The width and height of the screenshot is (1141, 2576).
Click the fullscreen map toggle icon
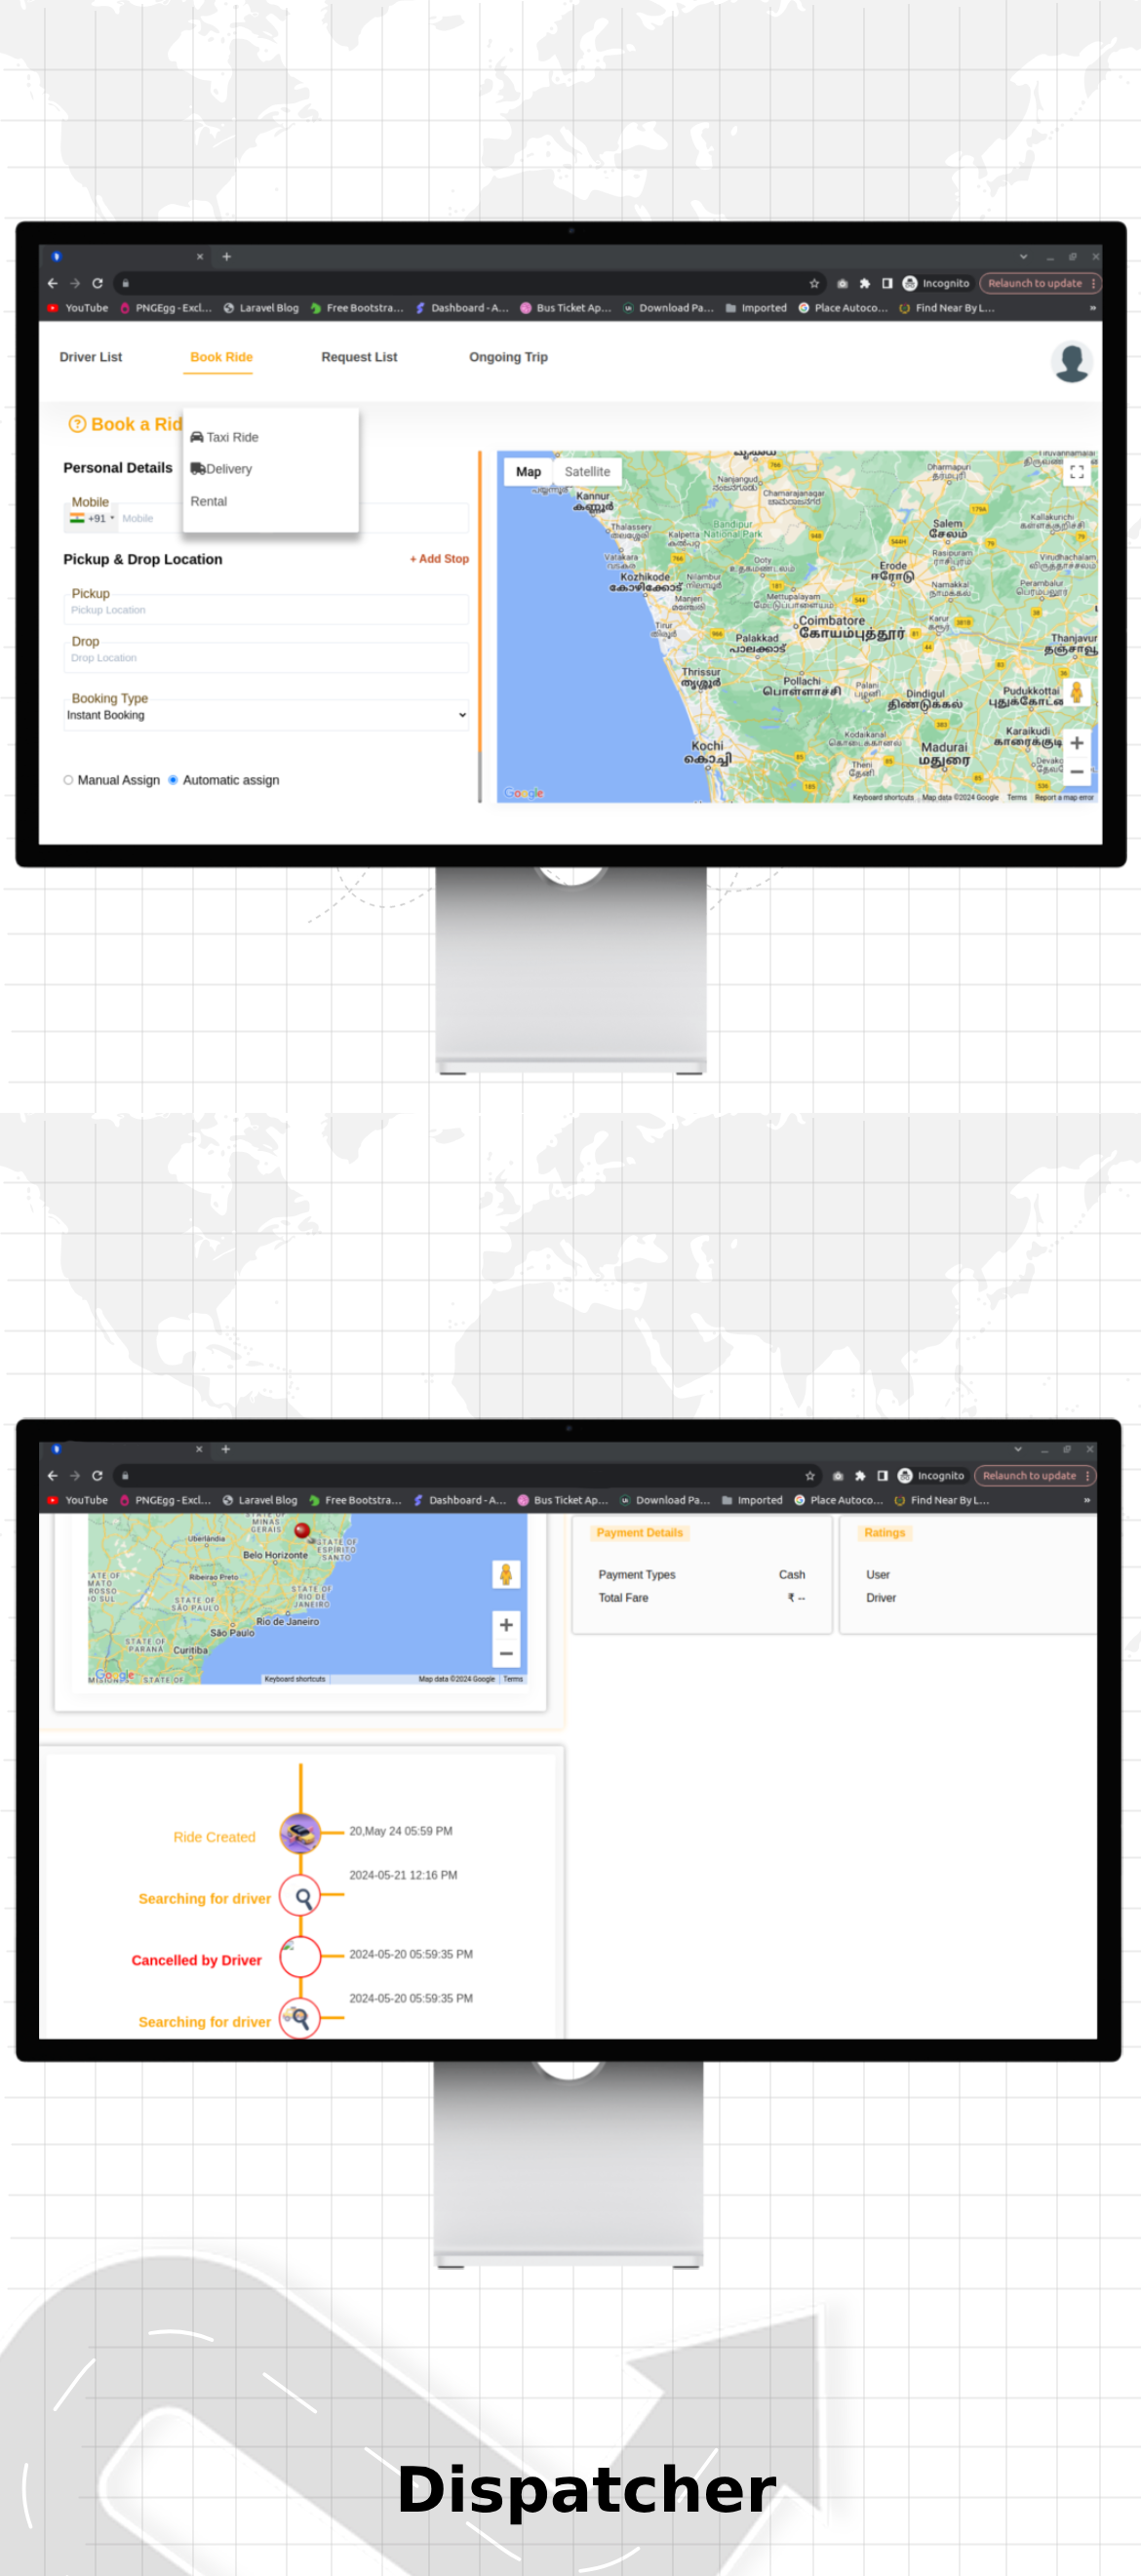pos(1076,472)
